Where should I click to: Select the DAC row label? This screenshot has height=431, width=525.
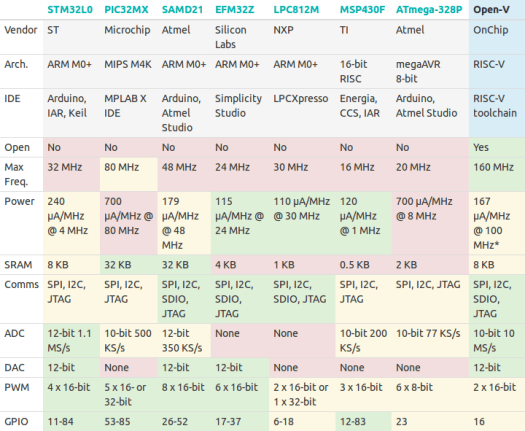(14, 367)
